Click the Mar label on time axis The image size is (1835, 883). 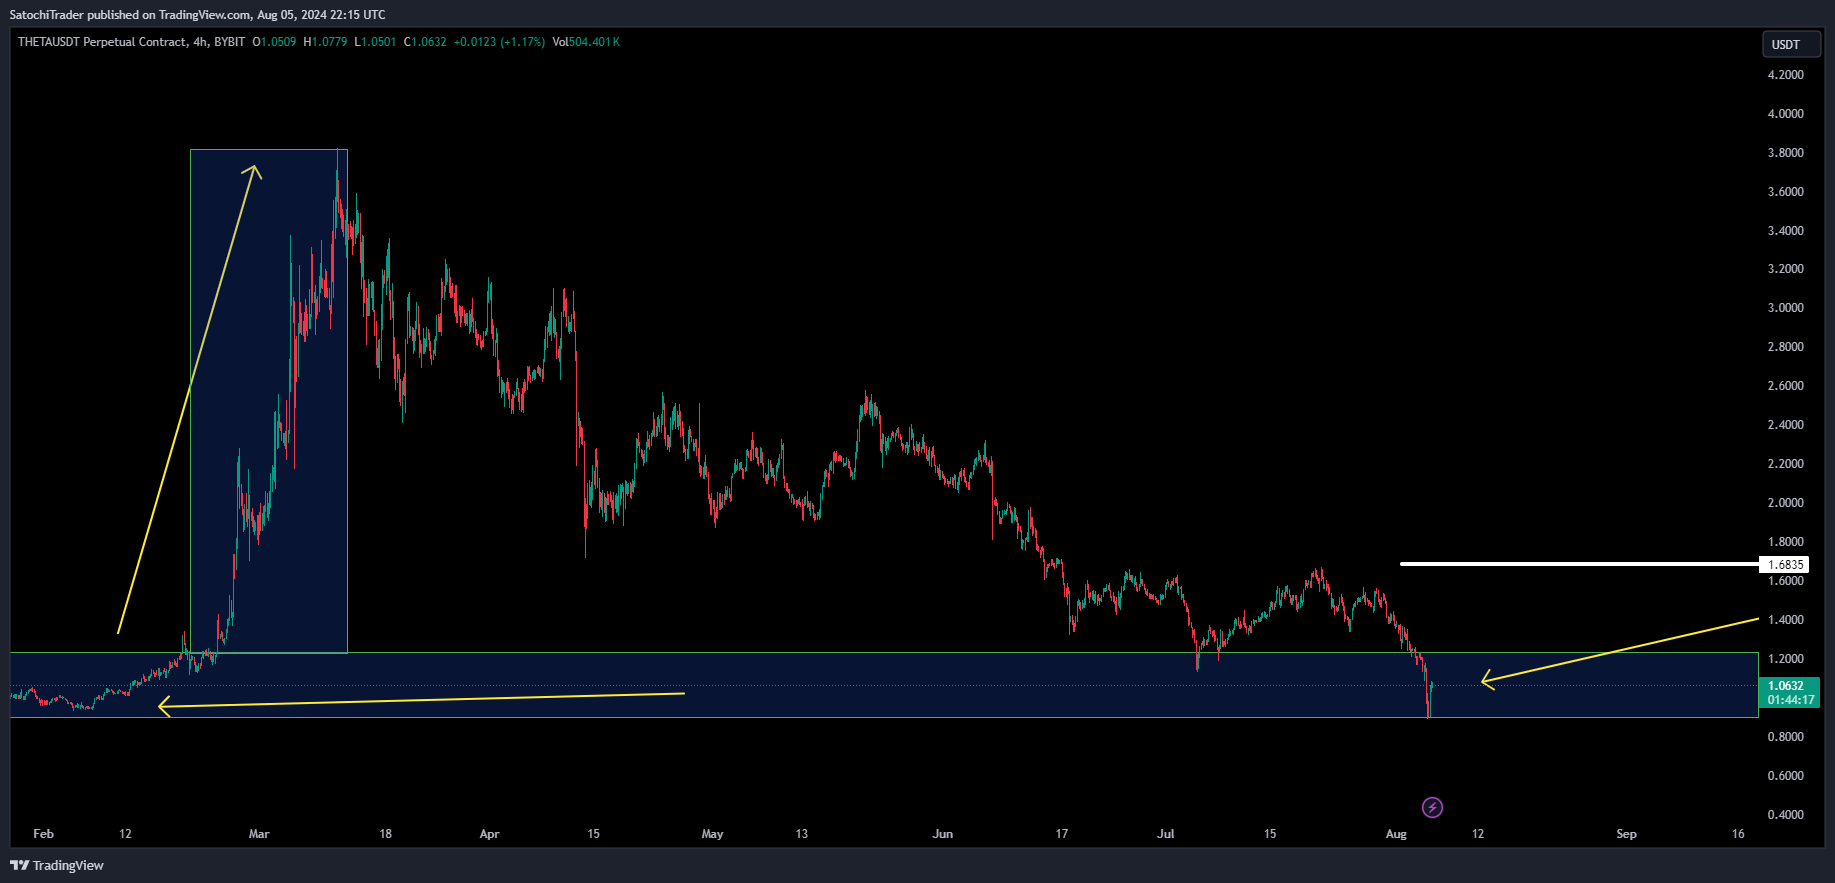coord(259,834)
